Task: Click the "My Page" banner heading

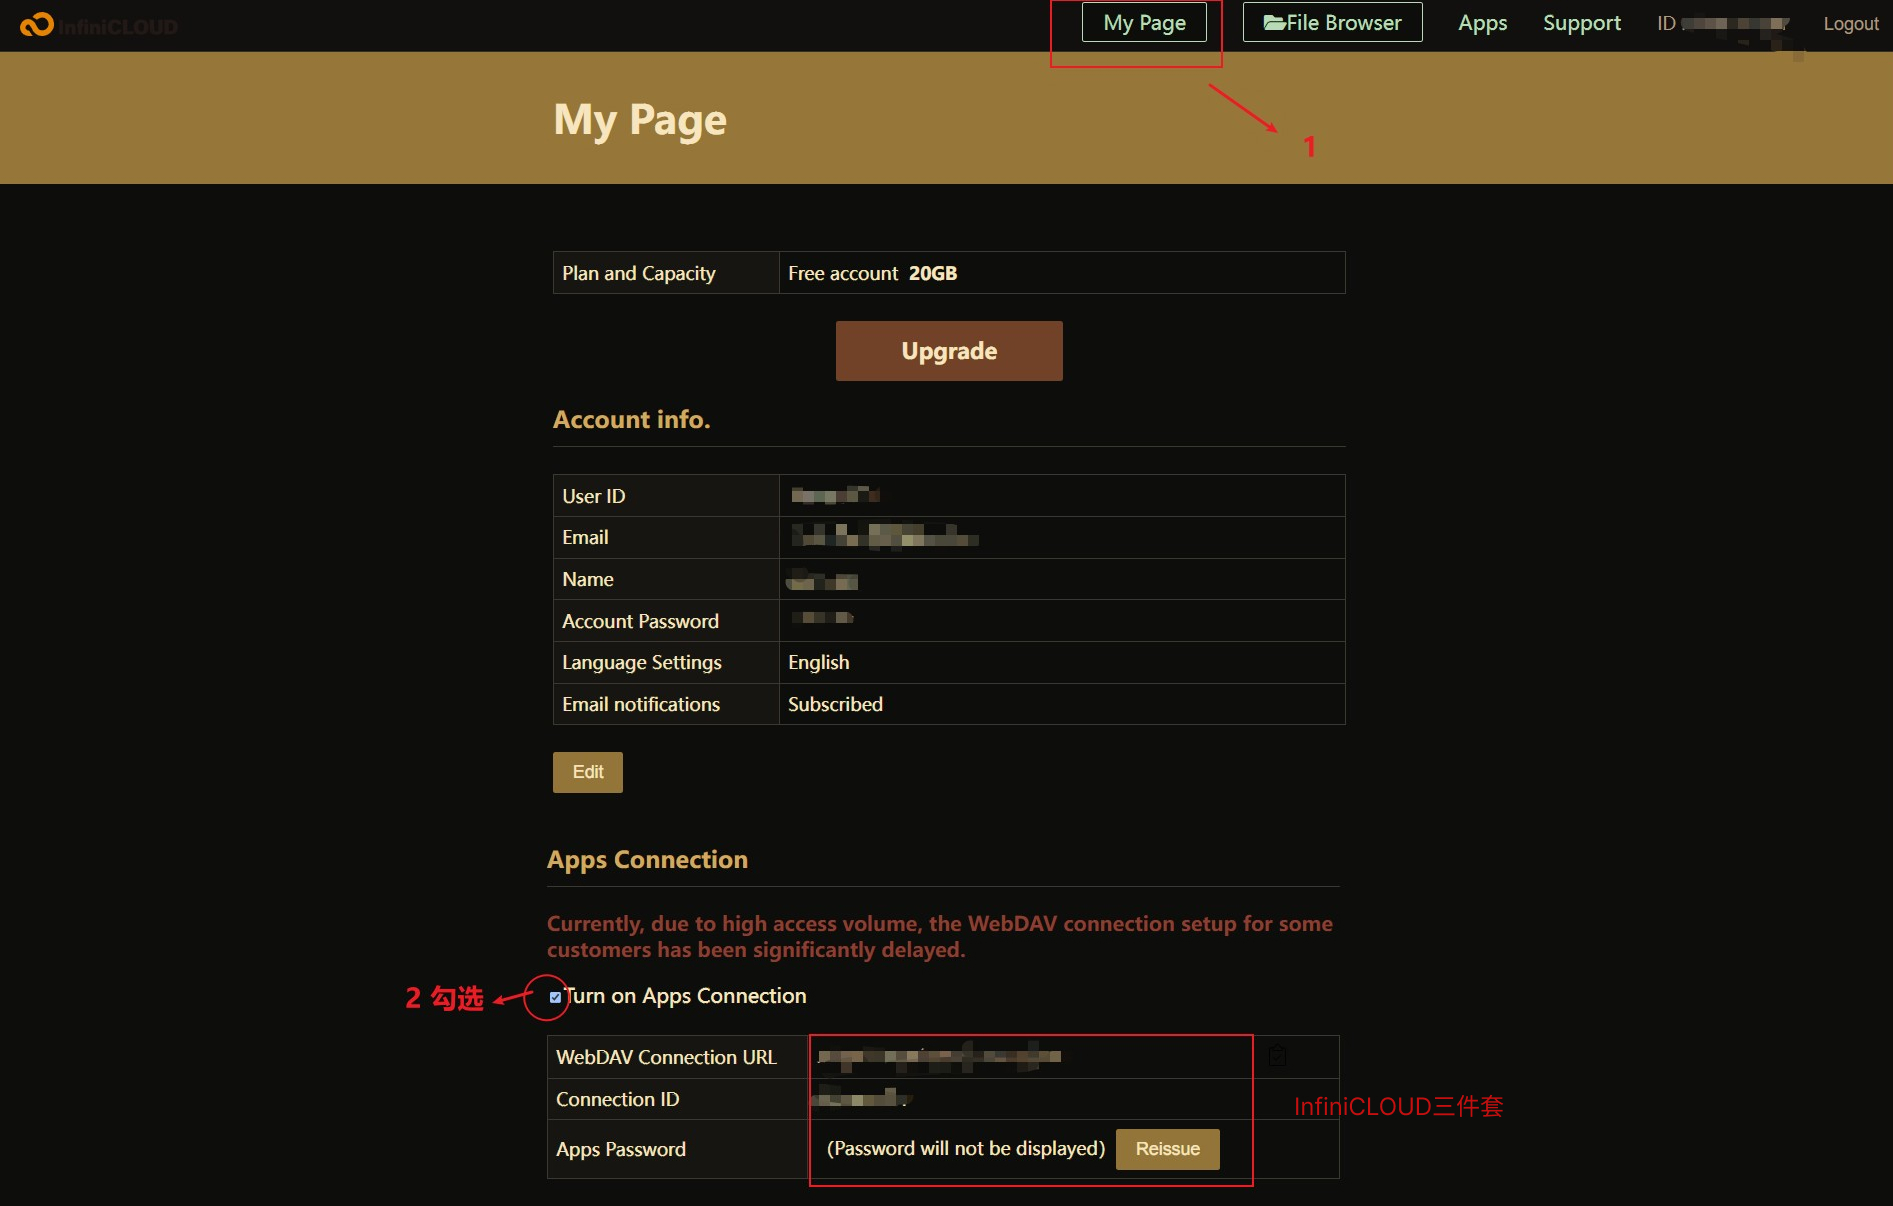Action: (x=640, y=120)
